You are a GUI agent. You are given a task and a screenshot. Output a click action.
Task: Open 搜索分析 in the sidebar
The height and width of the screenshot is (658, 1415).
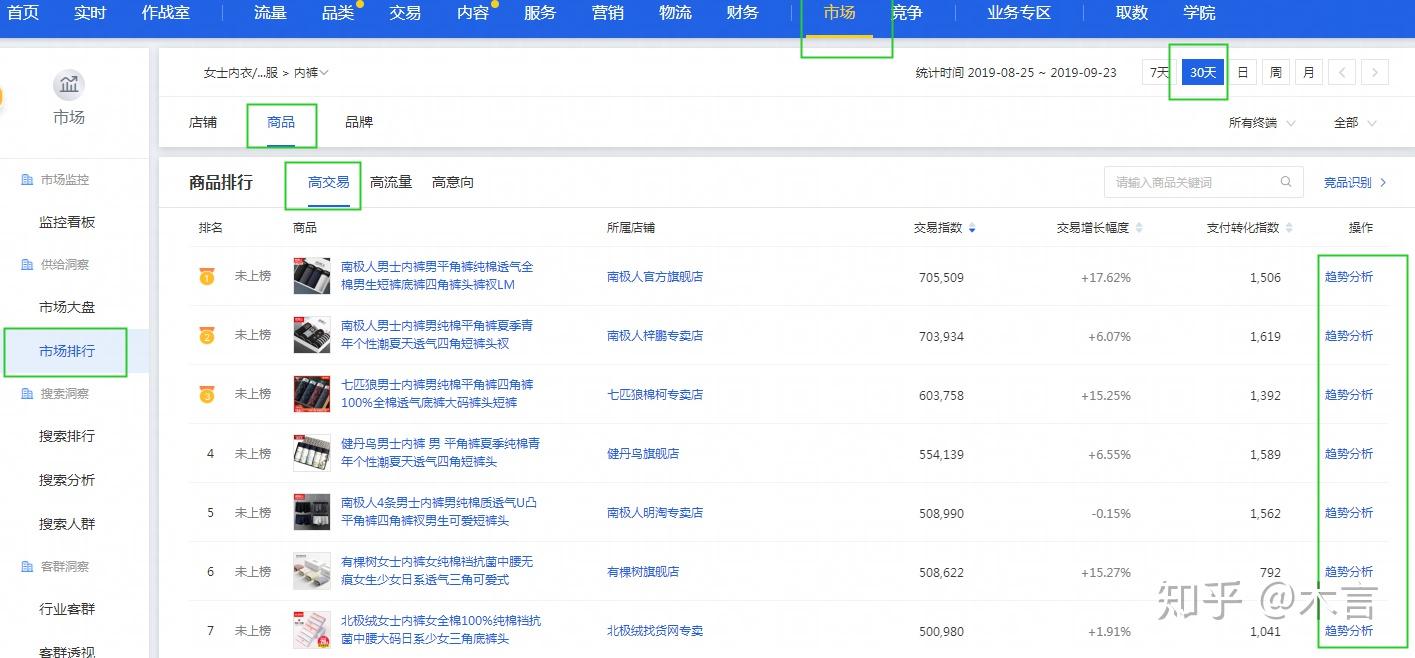[67, 480]
